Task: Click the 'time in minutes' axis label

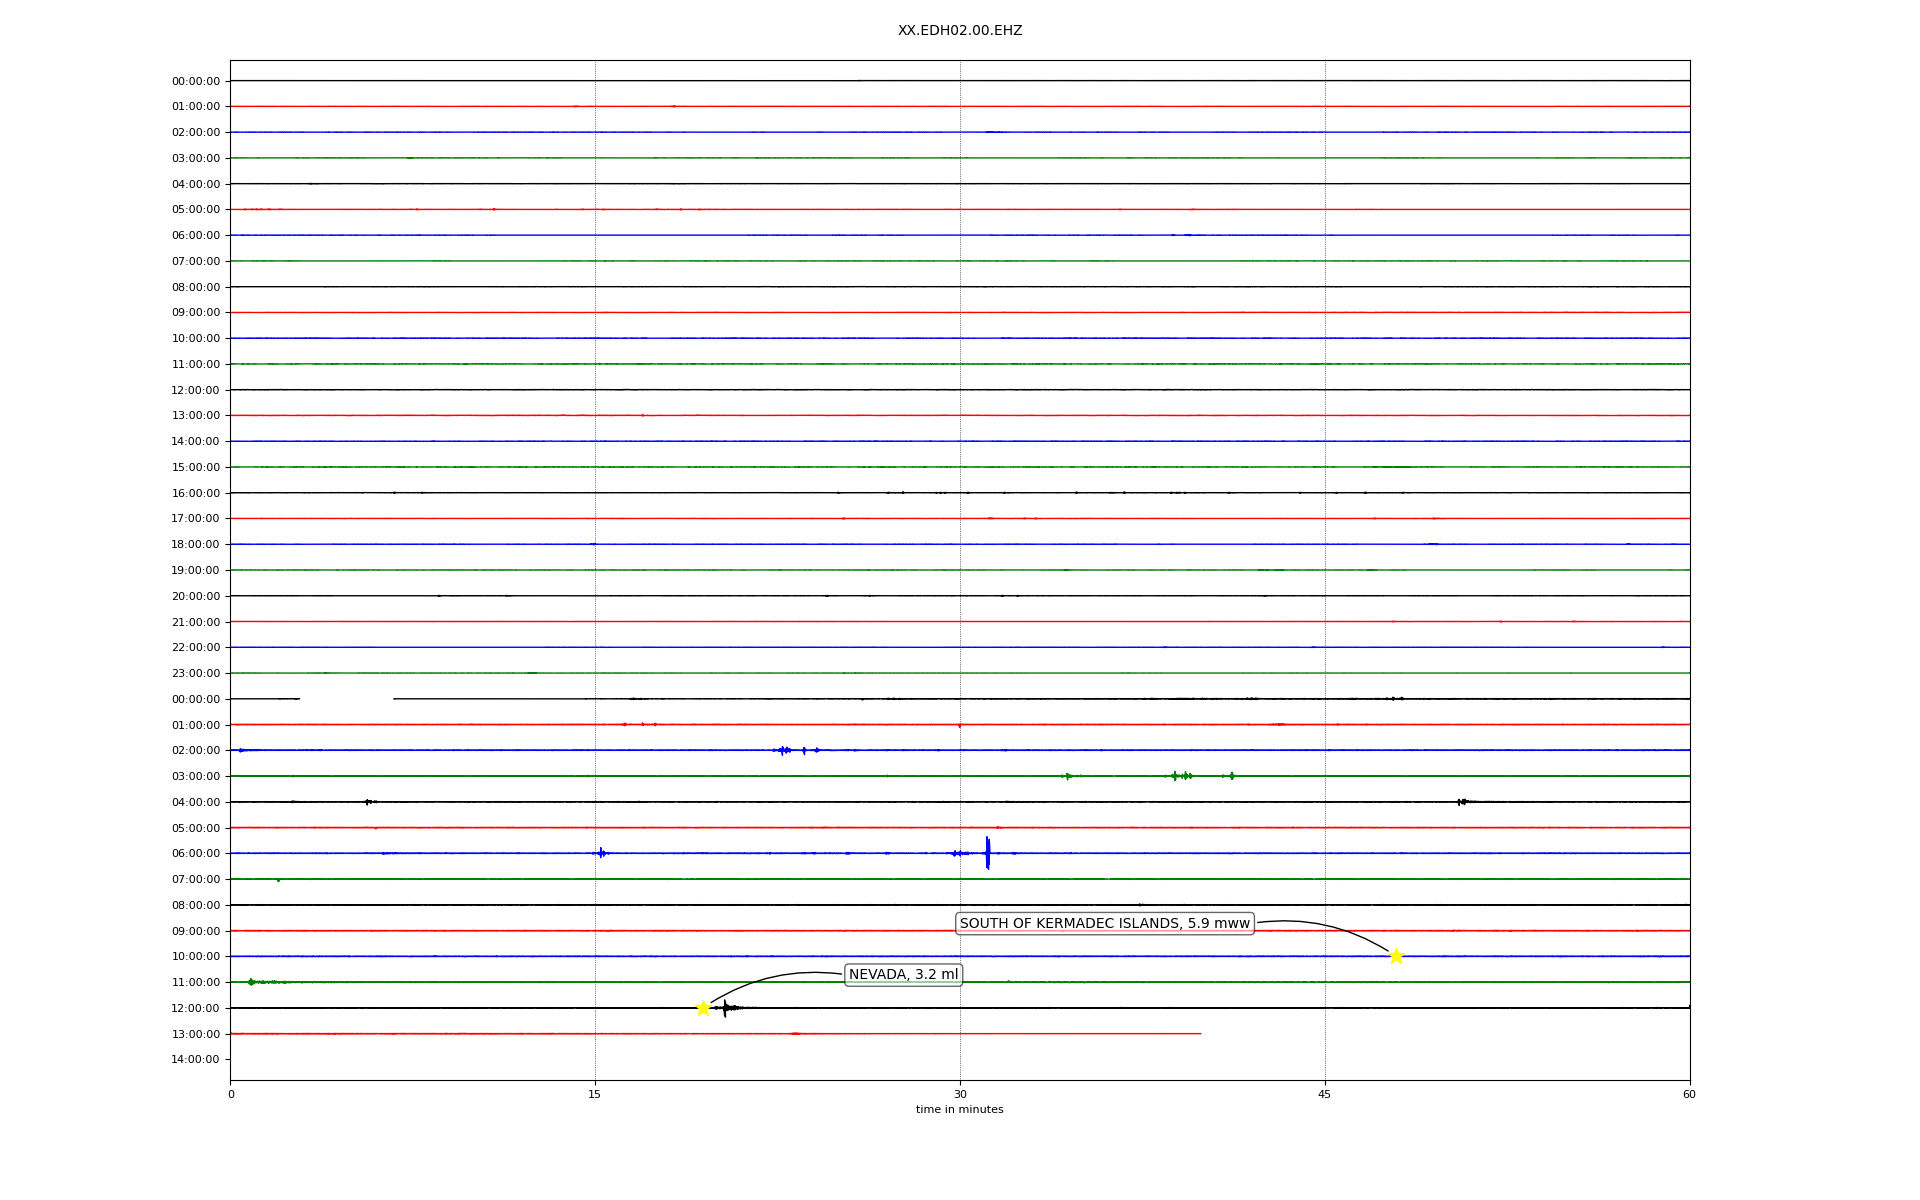Action: coord(959,1109)
